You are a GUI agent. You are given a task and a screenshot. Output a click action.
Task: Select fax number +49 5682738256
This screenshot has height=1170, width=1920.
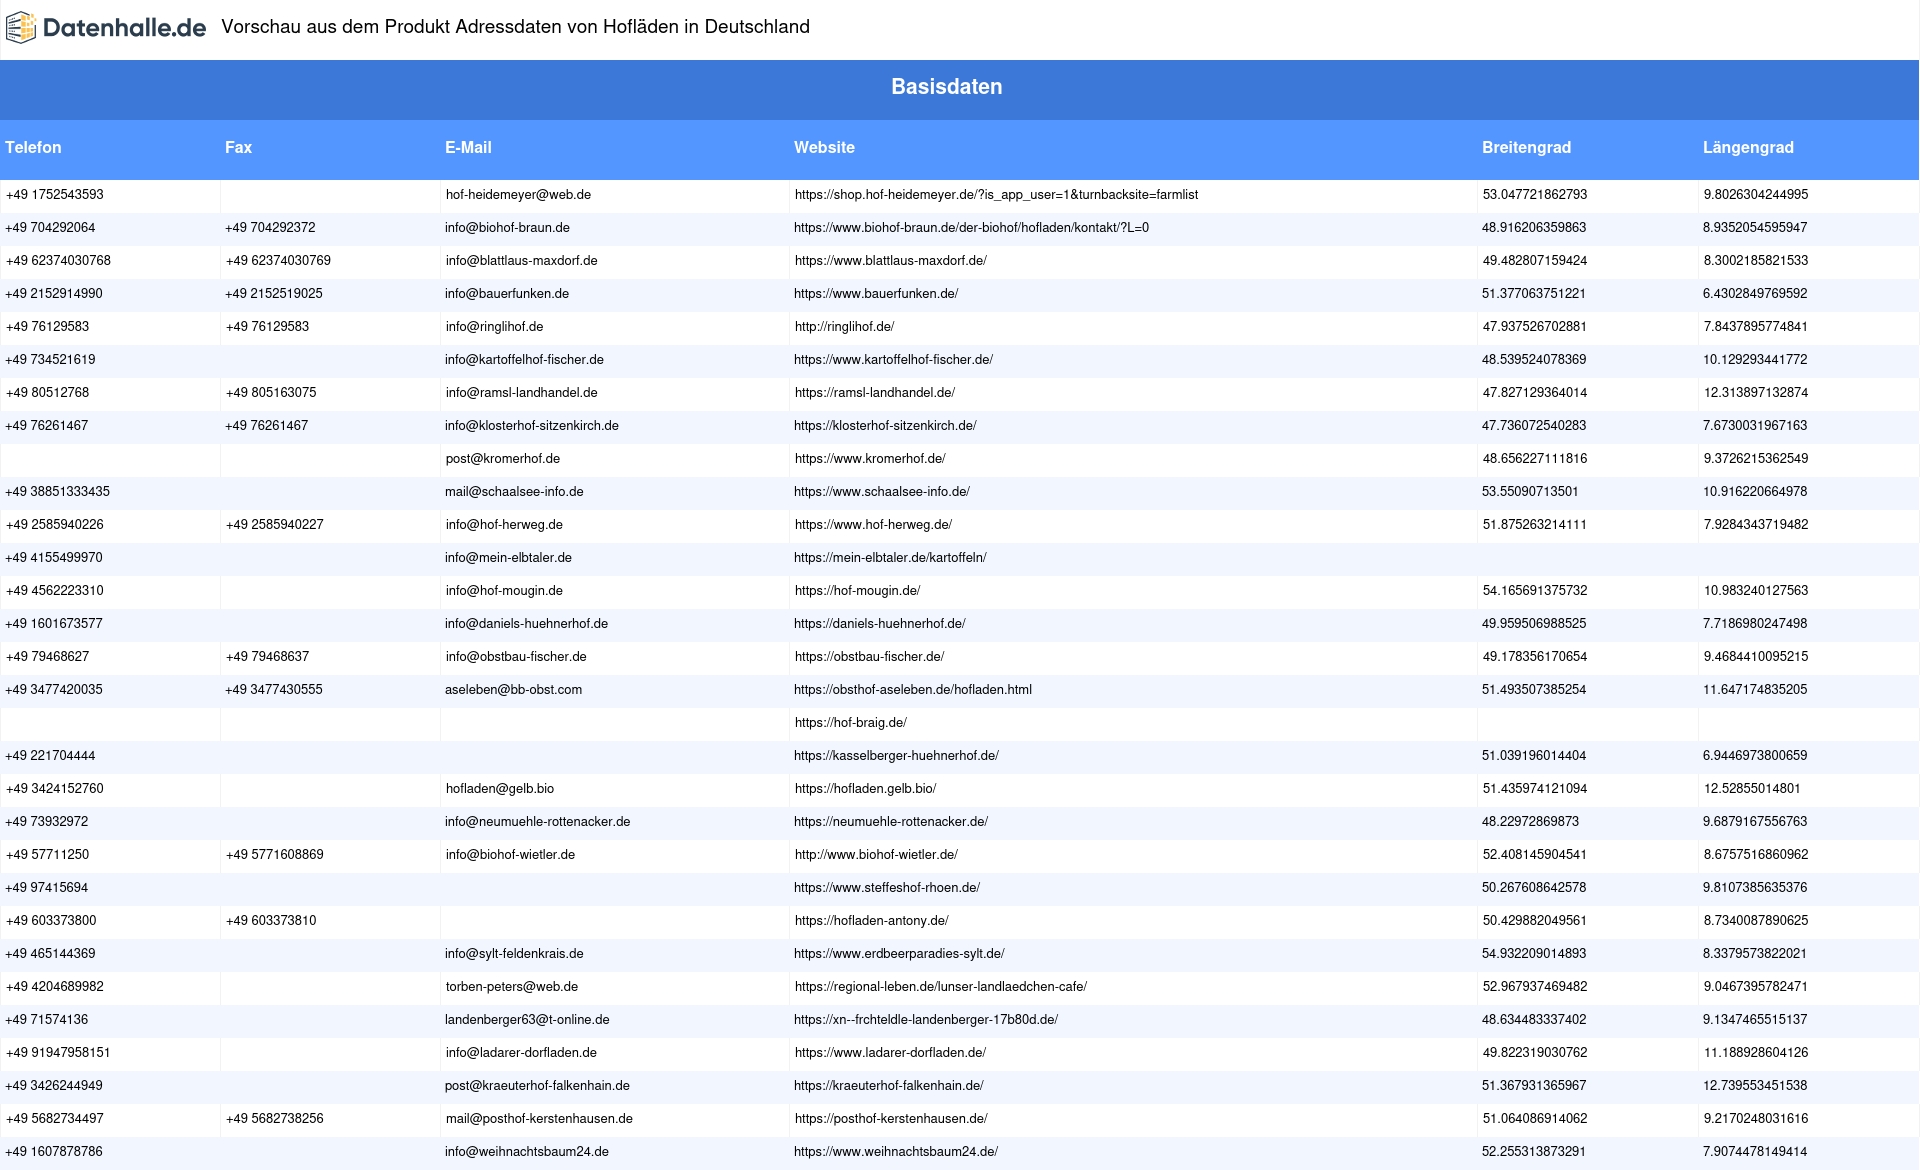pyautogui.click(x=274, y=1119)
